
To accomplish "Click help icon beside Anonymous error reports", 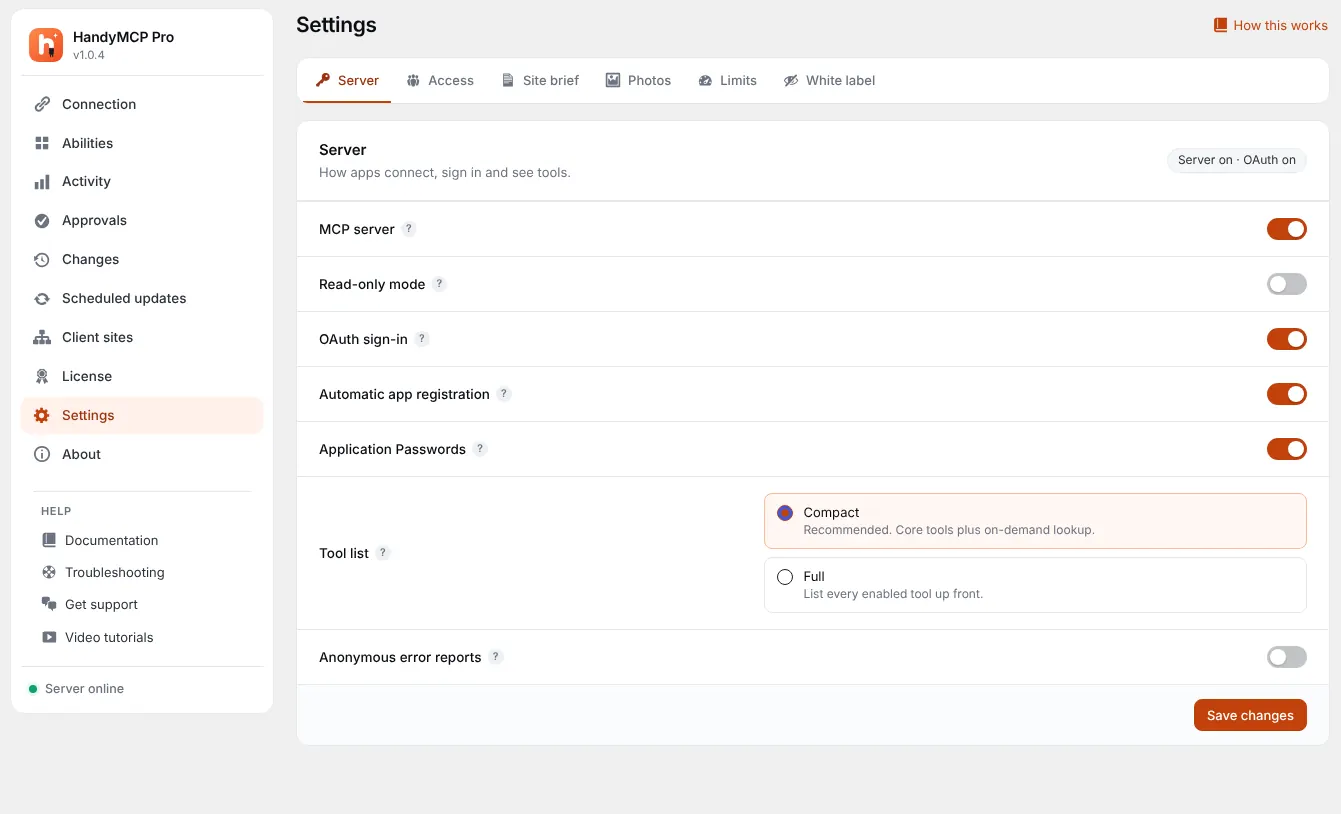I will 496,657.
